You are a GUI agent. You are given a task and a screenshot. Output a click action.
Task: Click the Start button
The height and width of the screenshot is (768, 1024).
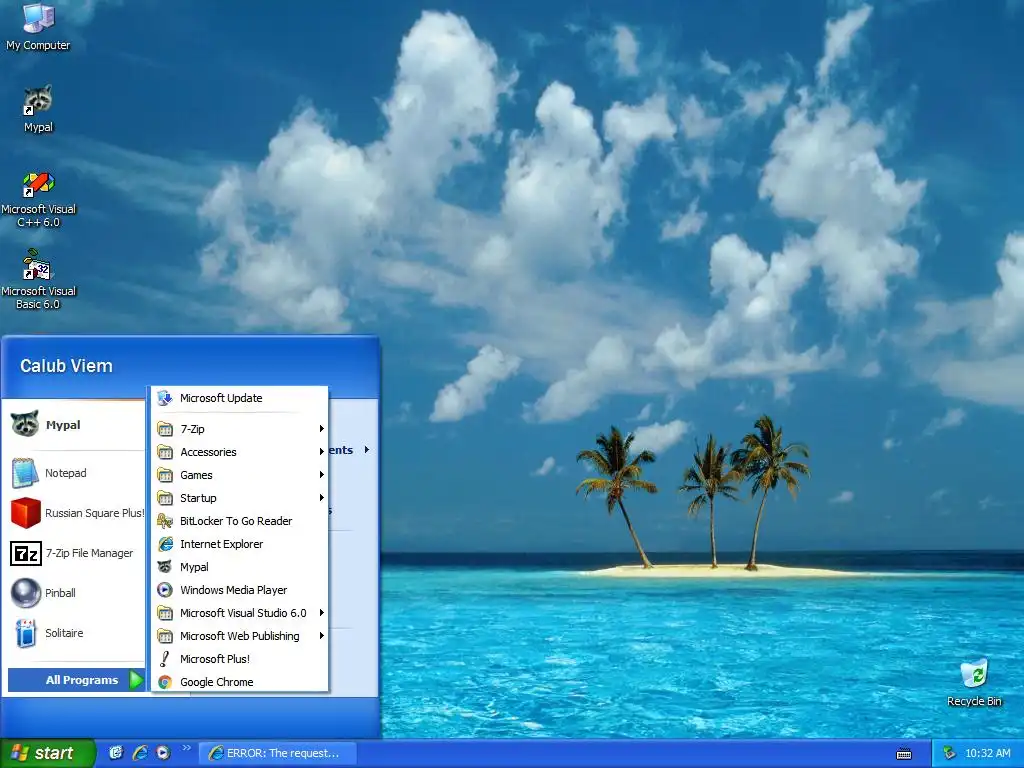coord(47,753)
